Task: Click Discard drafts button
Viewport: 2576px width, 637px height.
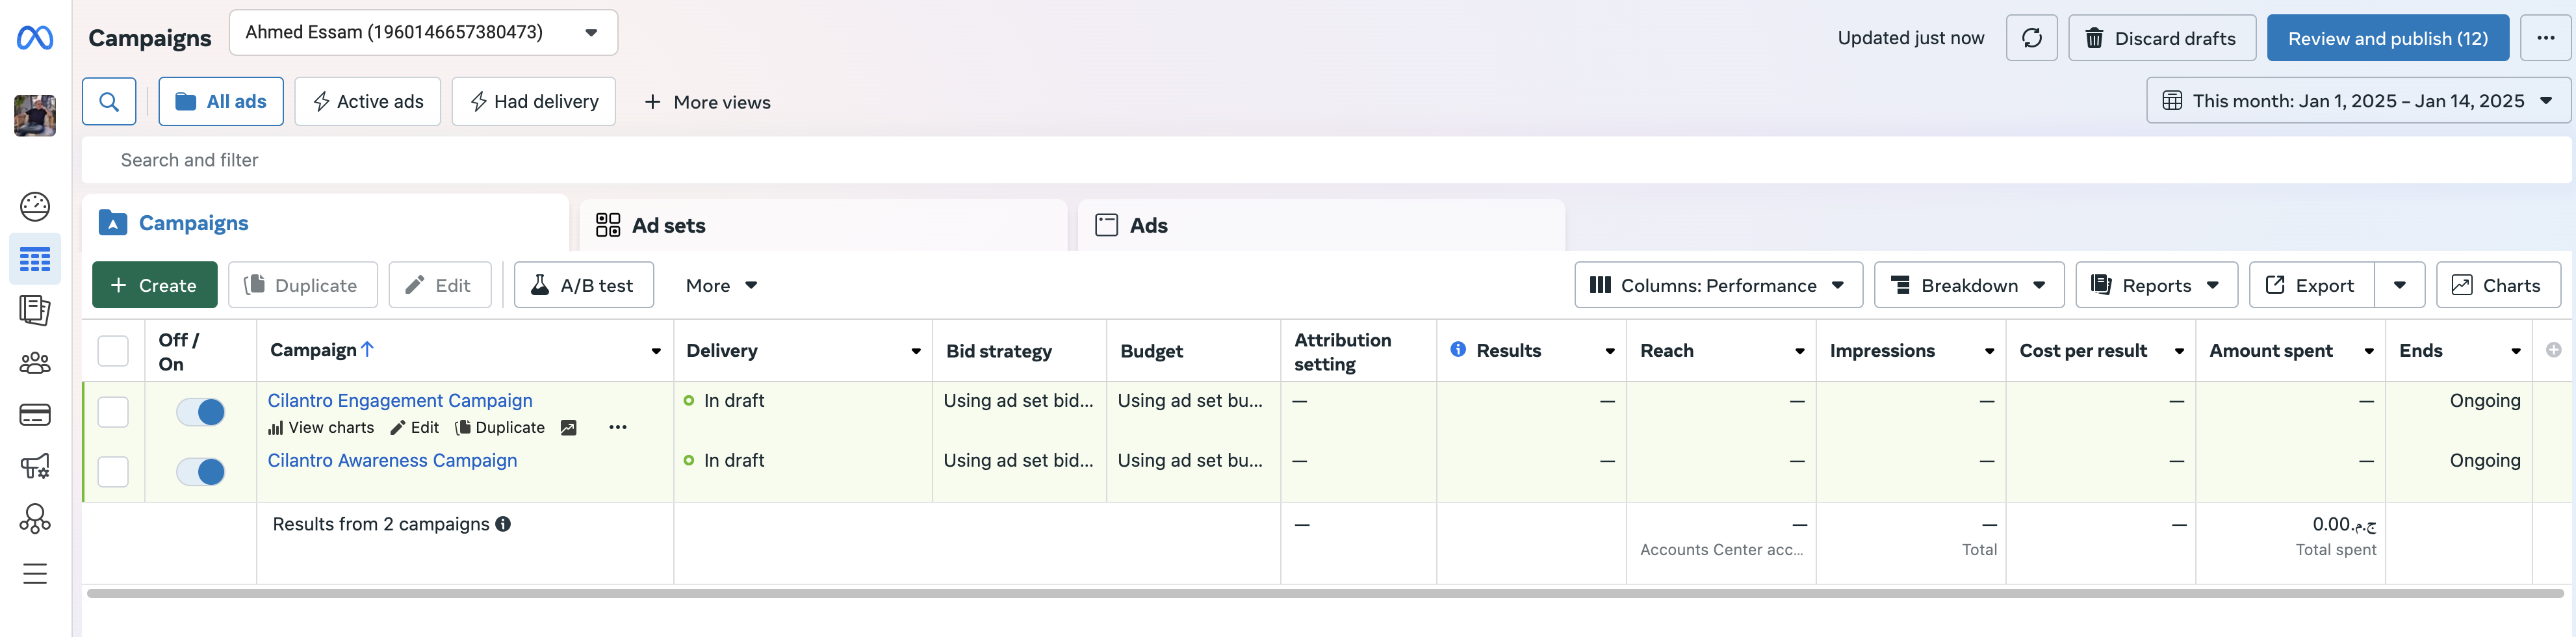Action: tap(2161, 38)
